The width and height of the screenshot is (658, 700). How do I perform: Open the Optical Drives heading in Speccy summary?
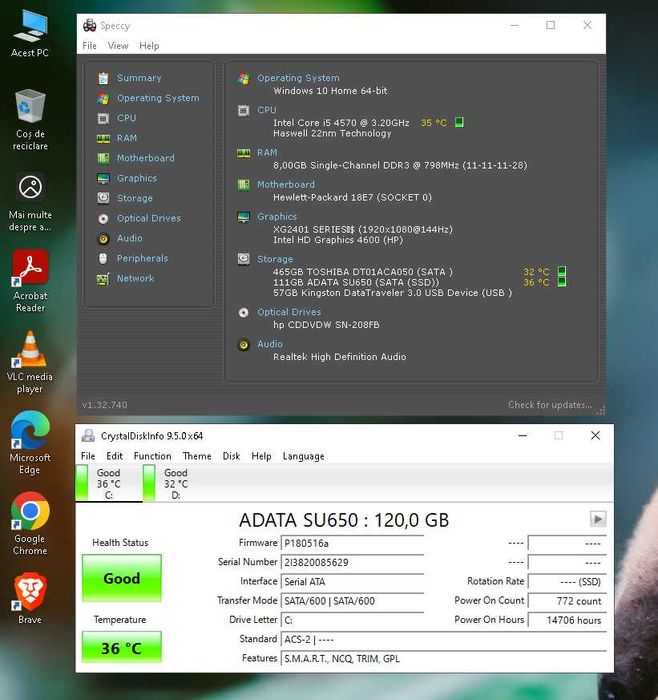pyautogui.click(x=289, y=312)
